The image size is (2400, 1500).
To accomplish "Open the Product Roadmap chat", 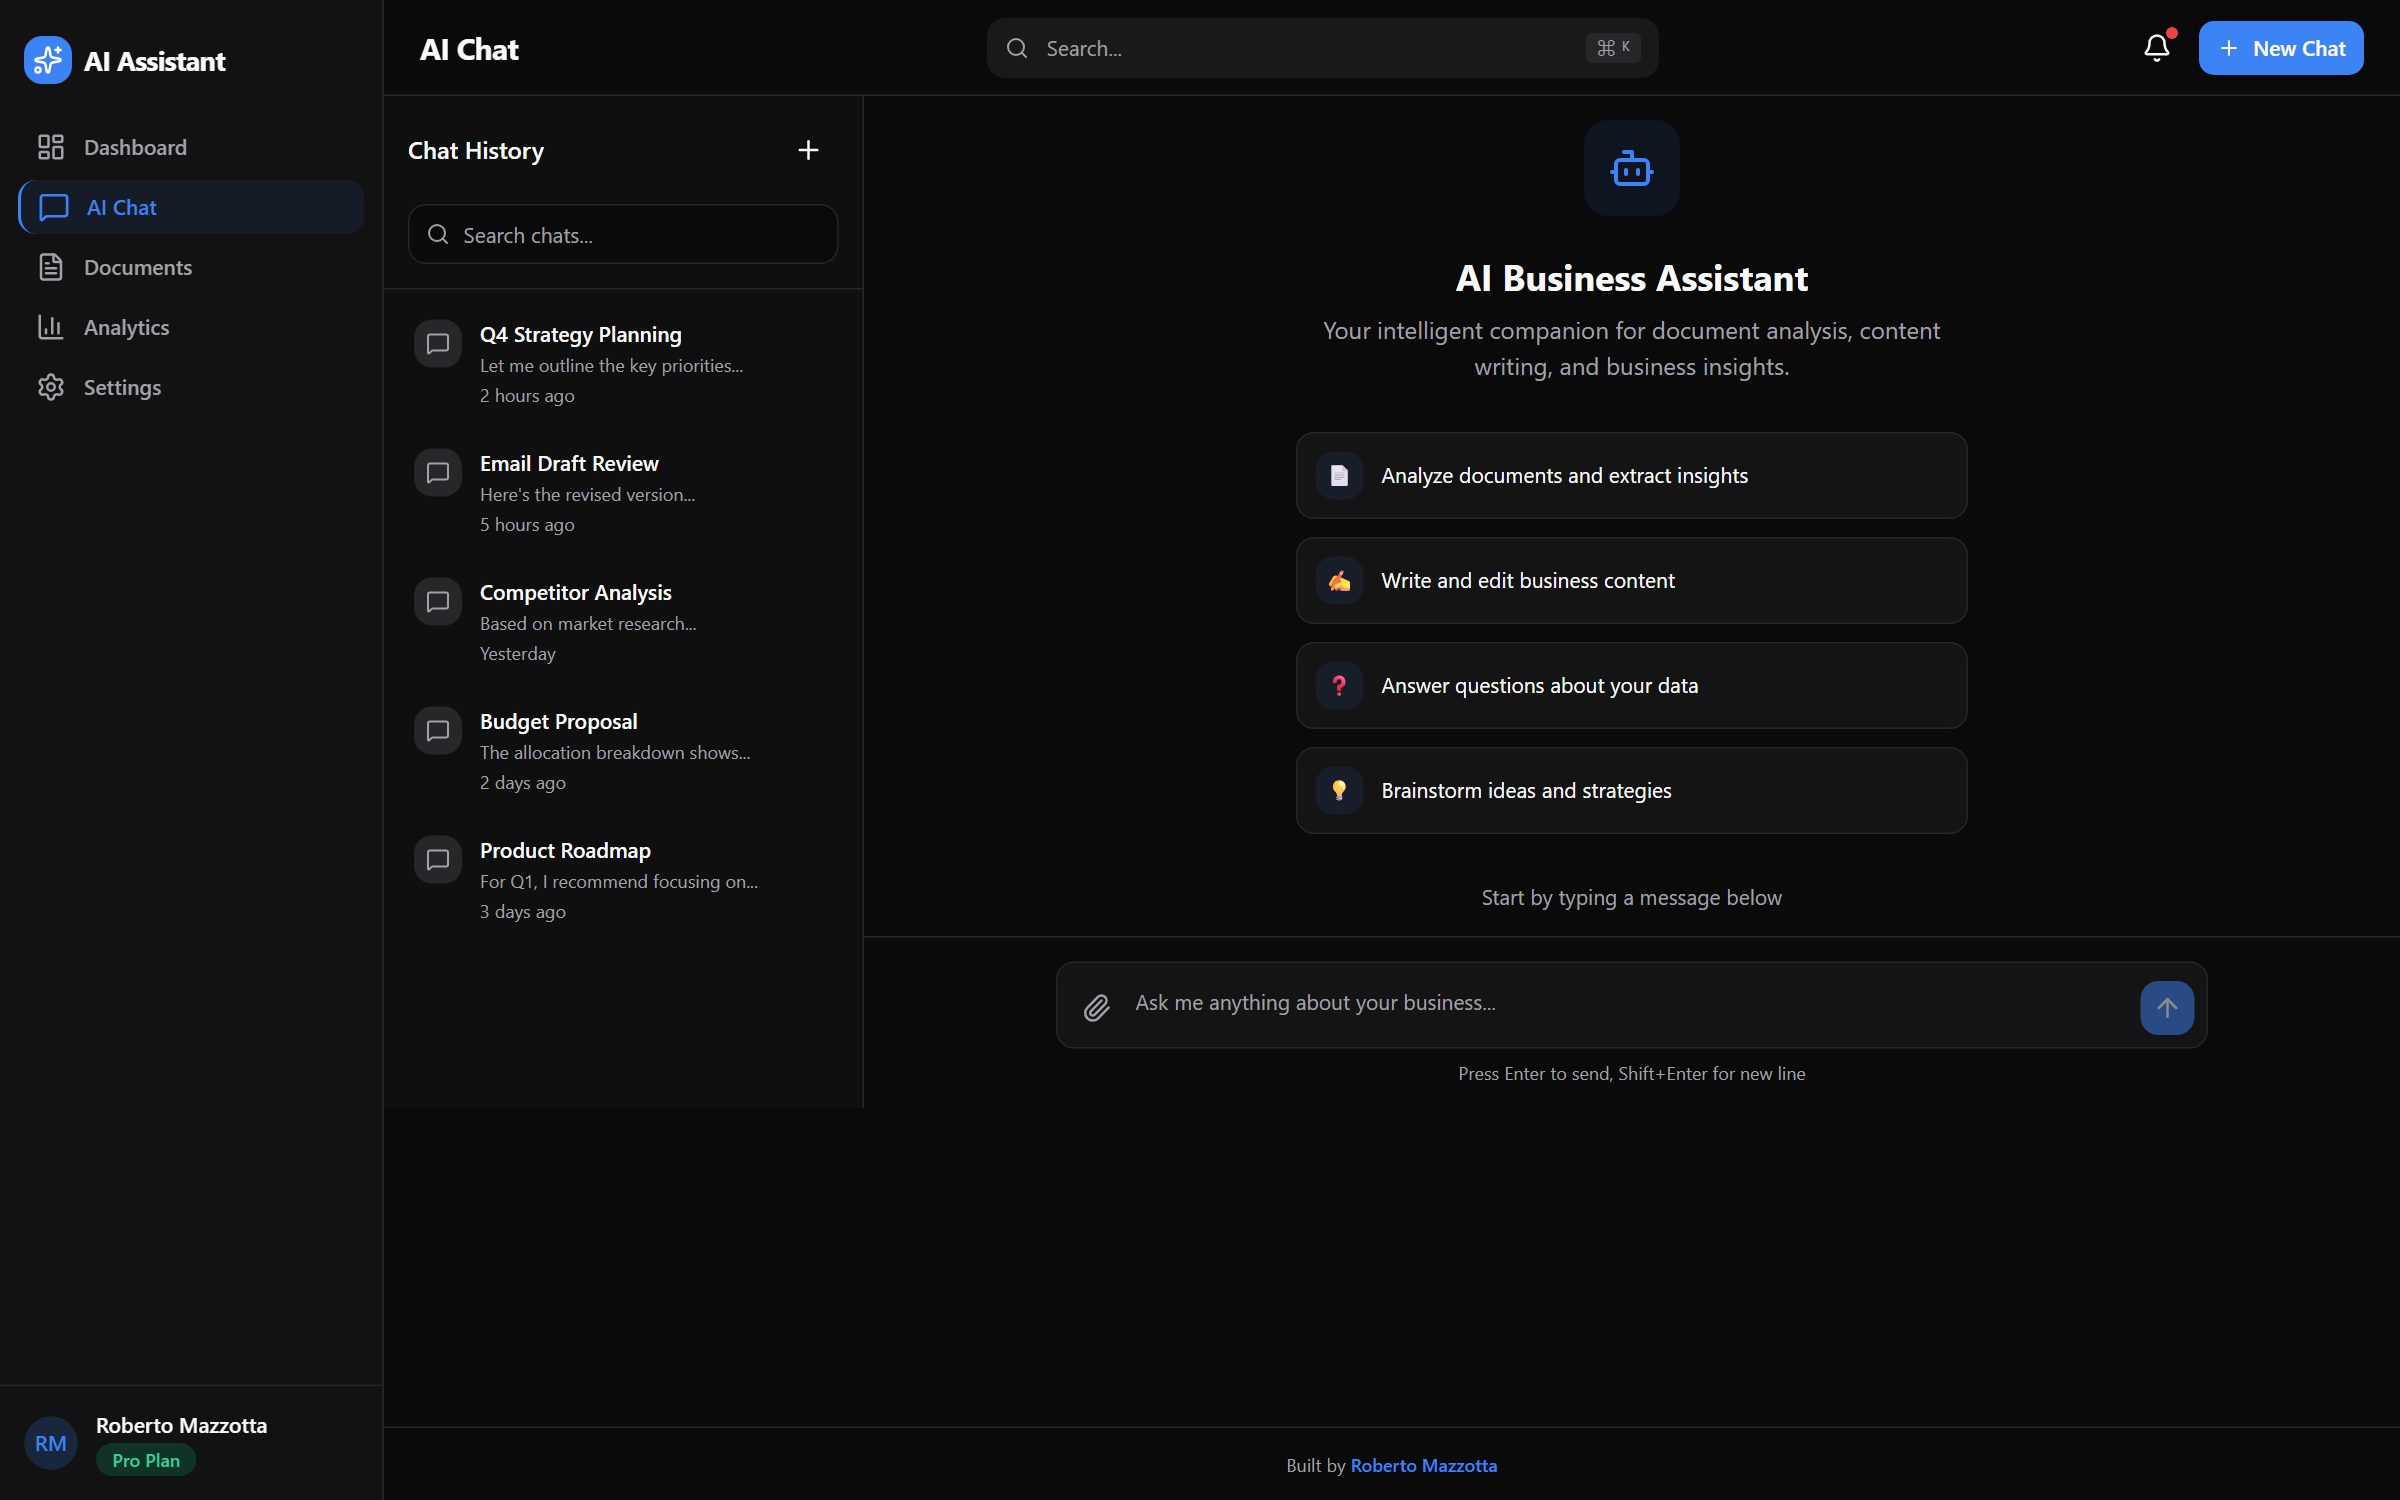I will pos(622,880).
